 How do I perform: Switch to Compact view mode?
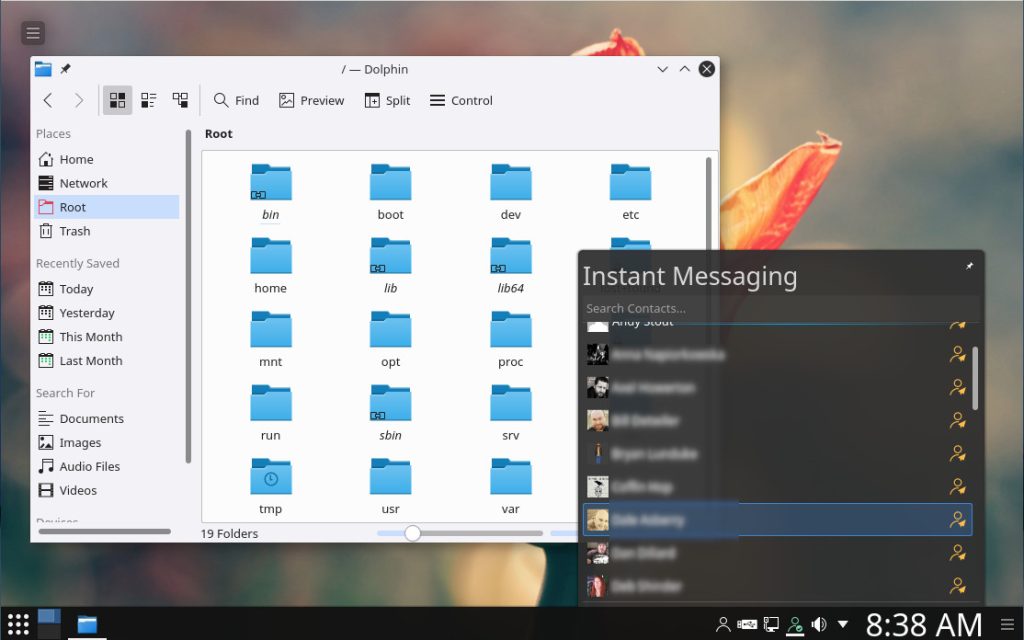click(148, 100)
